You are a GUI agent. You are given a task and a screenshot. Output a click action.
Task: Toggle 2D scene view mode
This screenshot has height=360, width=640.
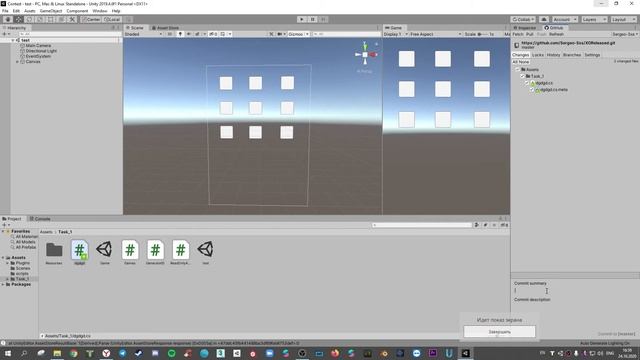[x=170, y=34]
